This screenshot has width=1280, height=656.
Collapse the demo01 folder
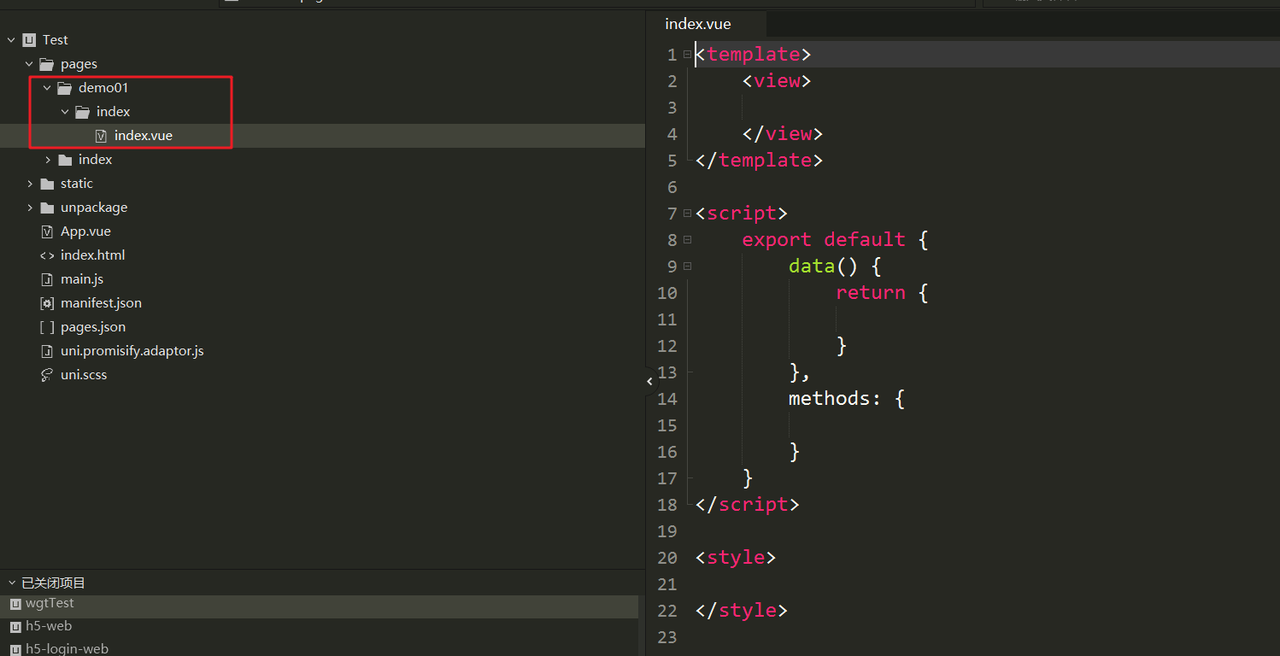[47, 88]
